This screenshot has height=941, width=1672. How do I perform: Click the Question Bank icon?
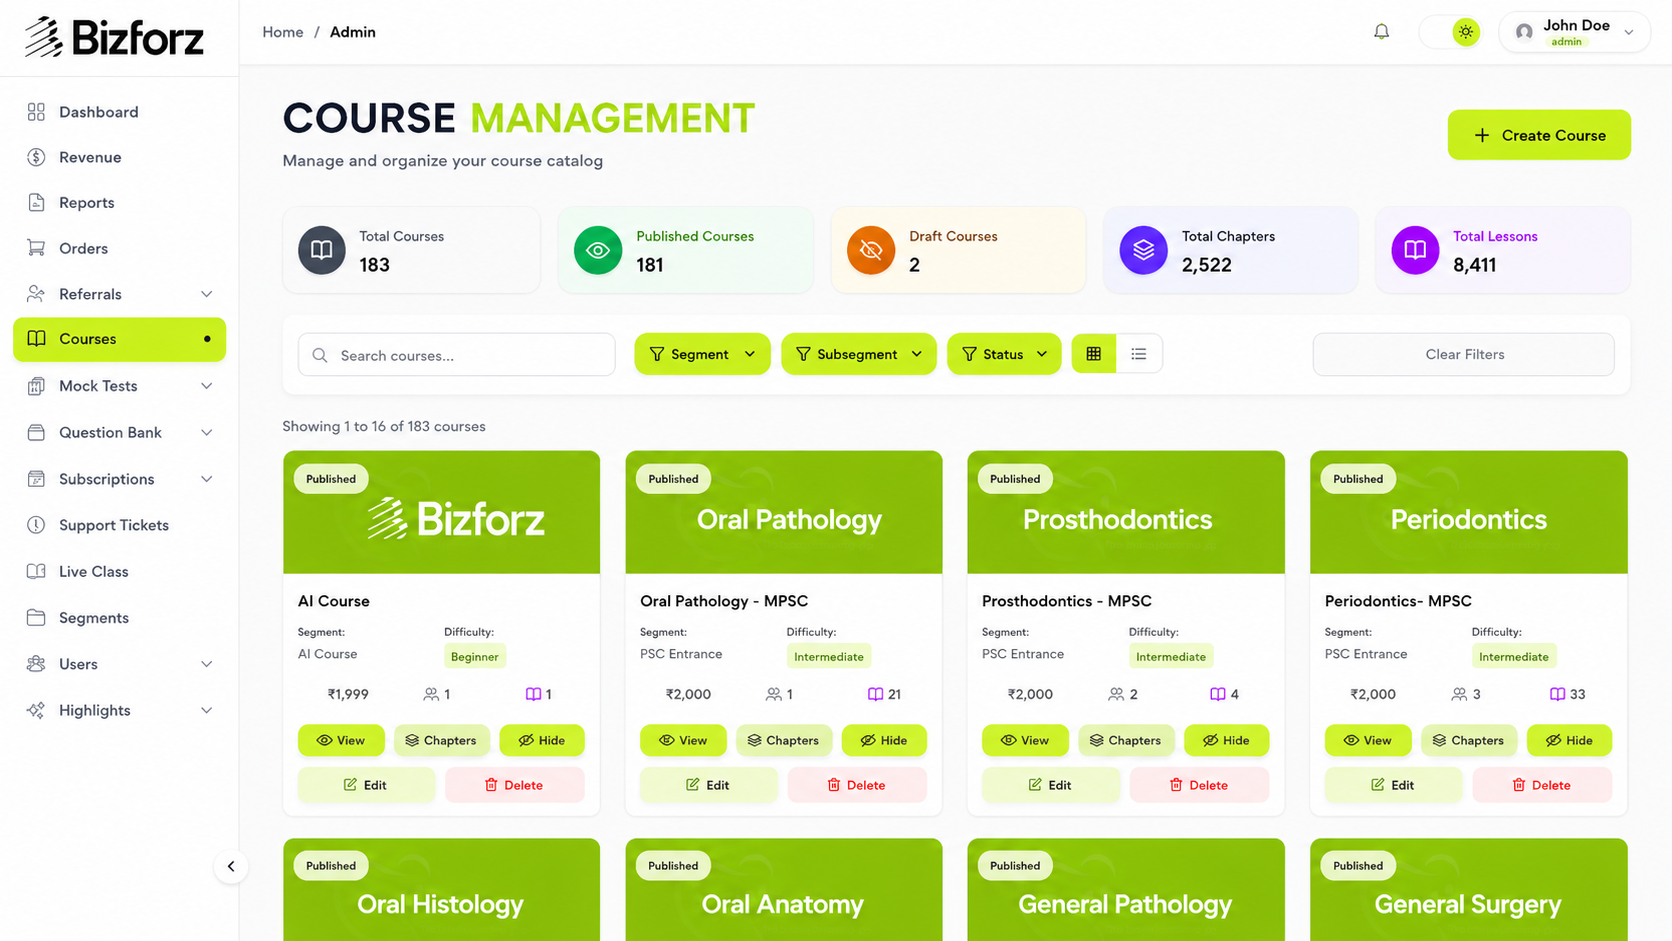(x=36, y=432)
